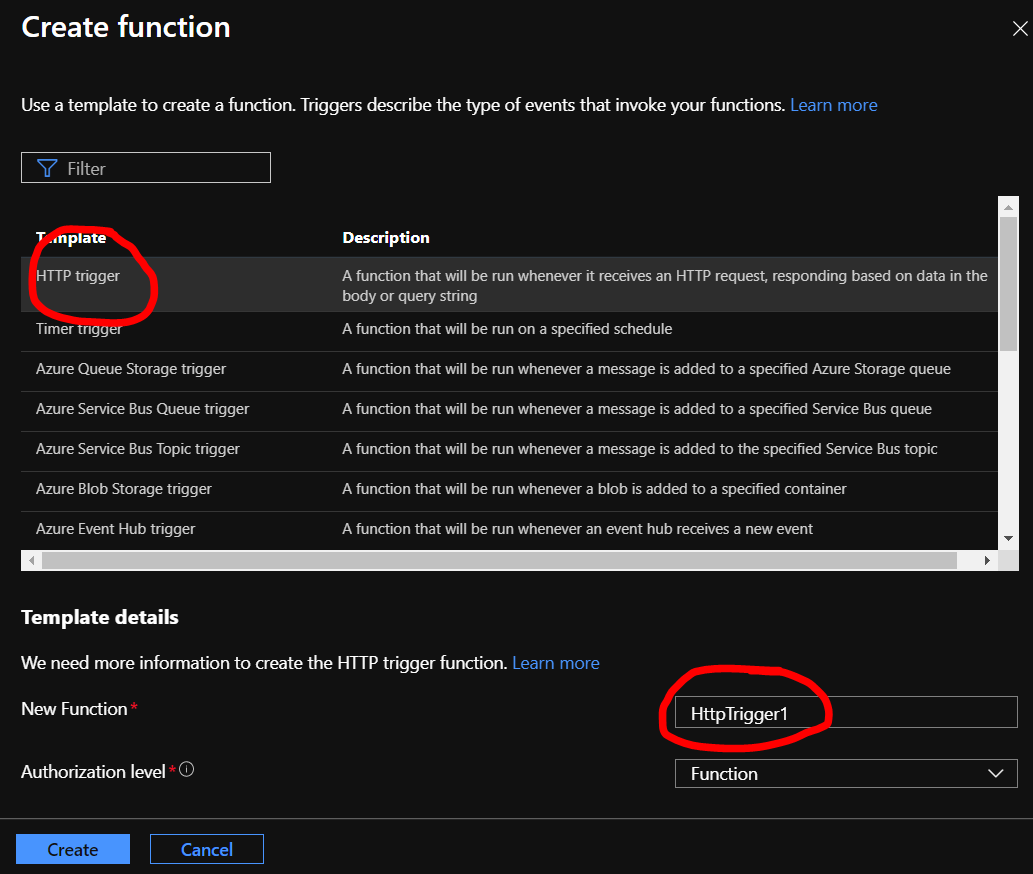Click the Authorization level info icon
Viewport: 1033px width, 874px height.
[x=186, y=769]
